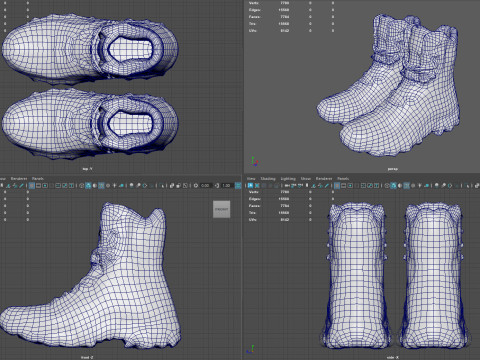Use All Lights in front view panel
The width and height of the screenshot is (480, 360).
point(115,185)
